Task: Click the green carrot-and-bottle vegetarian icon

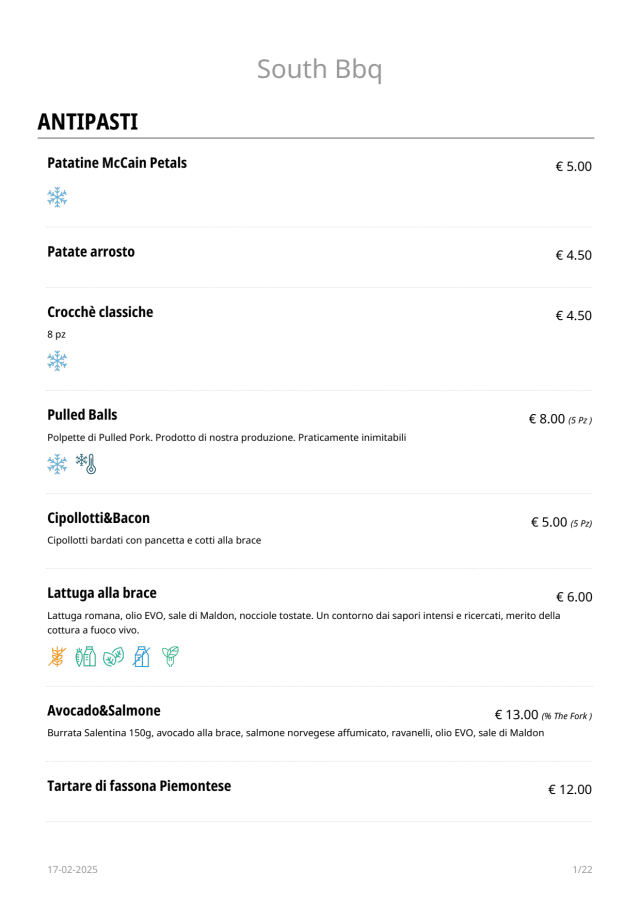Action: click(x=86, y=656)
